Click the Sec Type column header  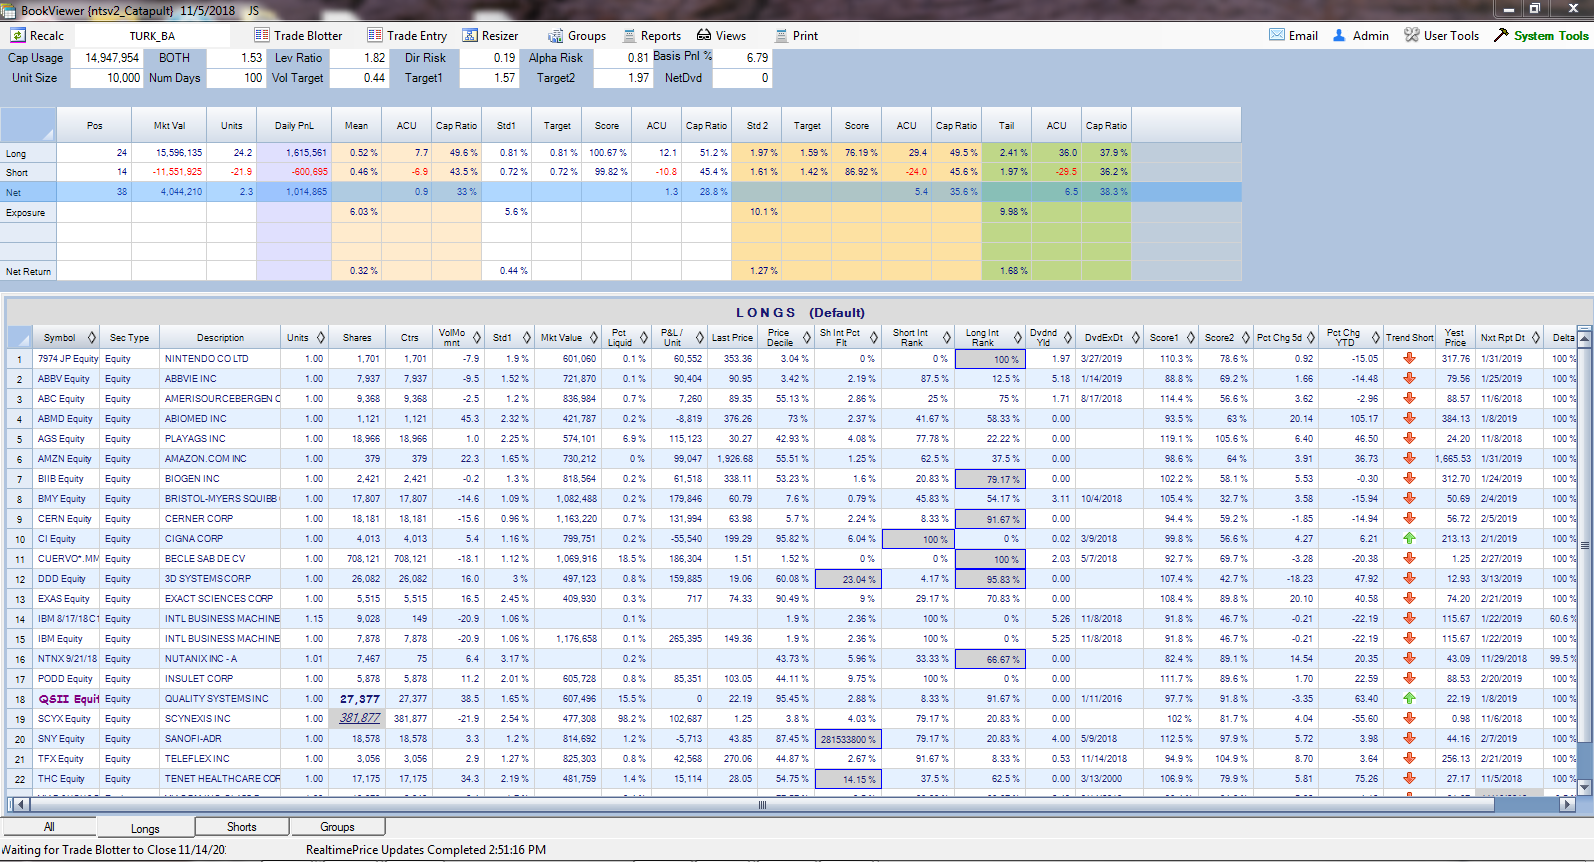tap(130, 338)
